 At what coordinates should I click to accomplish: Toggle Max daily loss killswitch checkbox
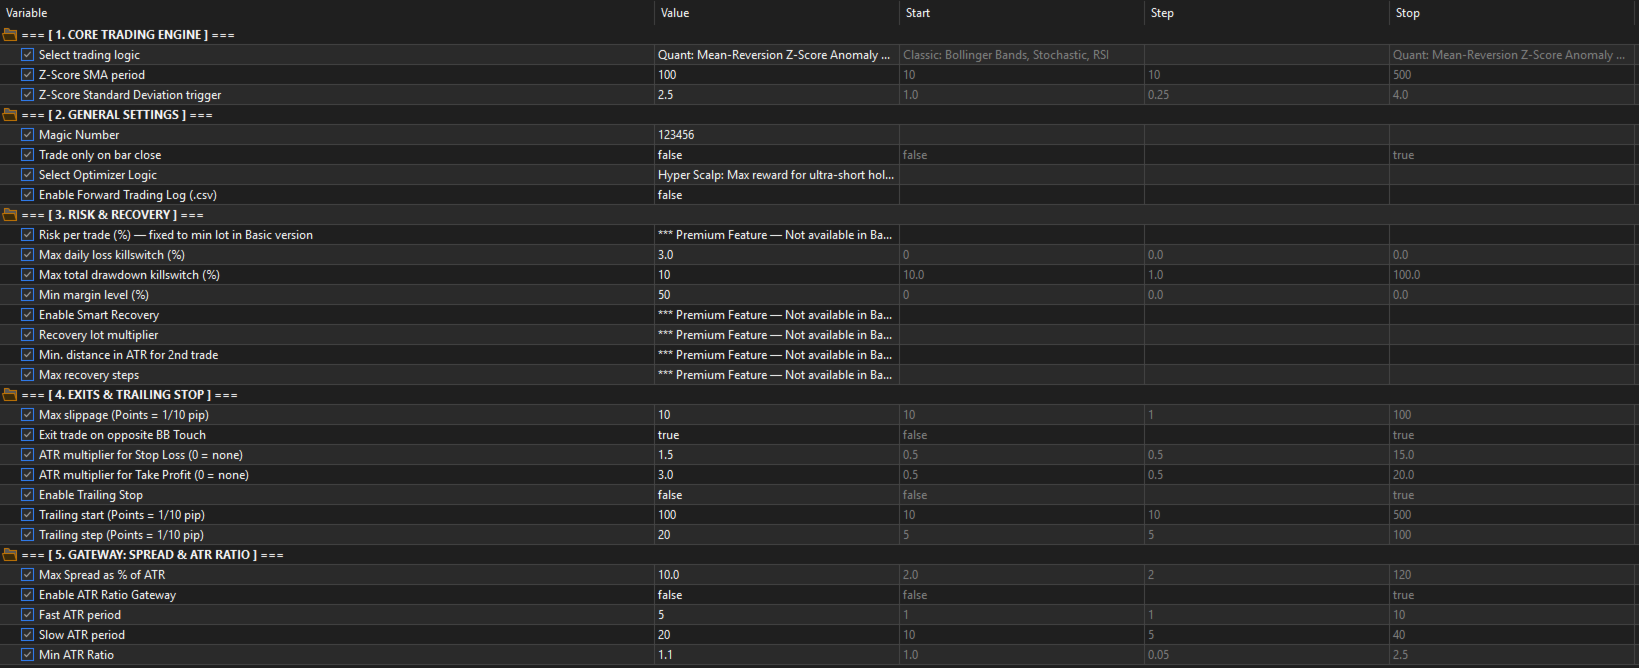(28, 255)
